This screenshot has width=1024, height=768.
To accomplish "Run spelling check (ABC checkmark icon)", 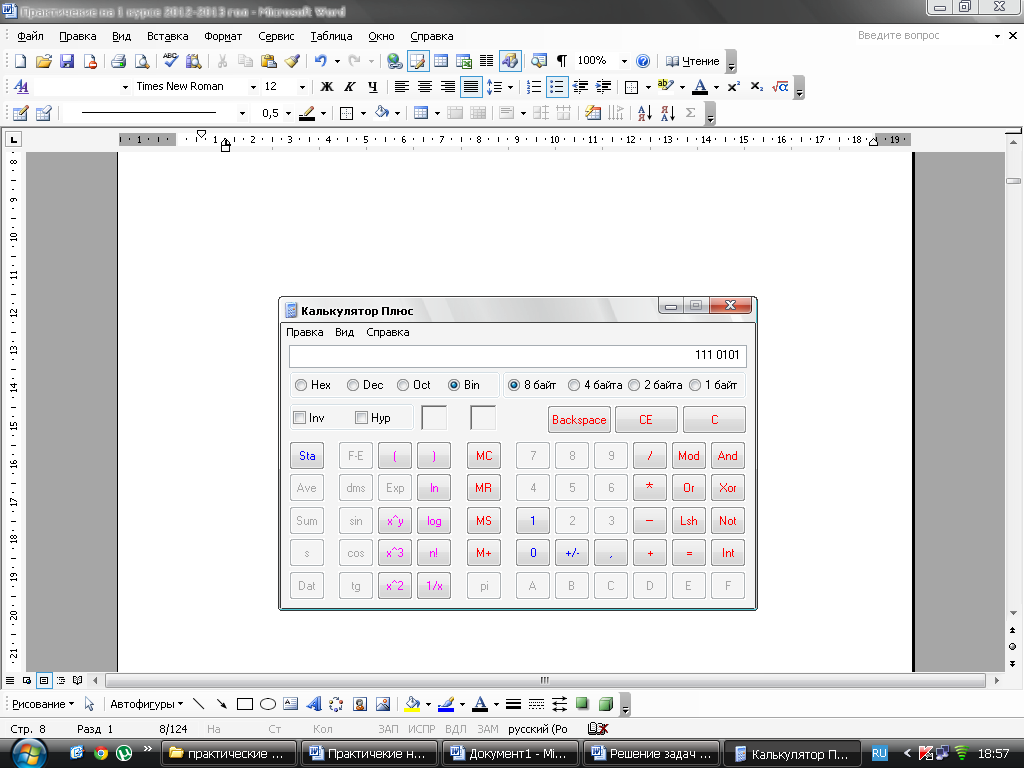I will click(170, 61).
